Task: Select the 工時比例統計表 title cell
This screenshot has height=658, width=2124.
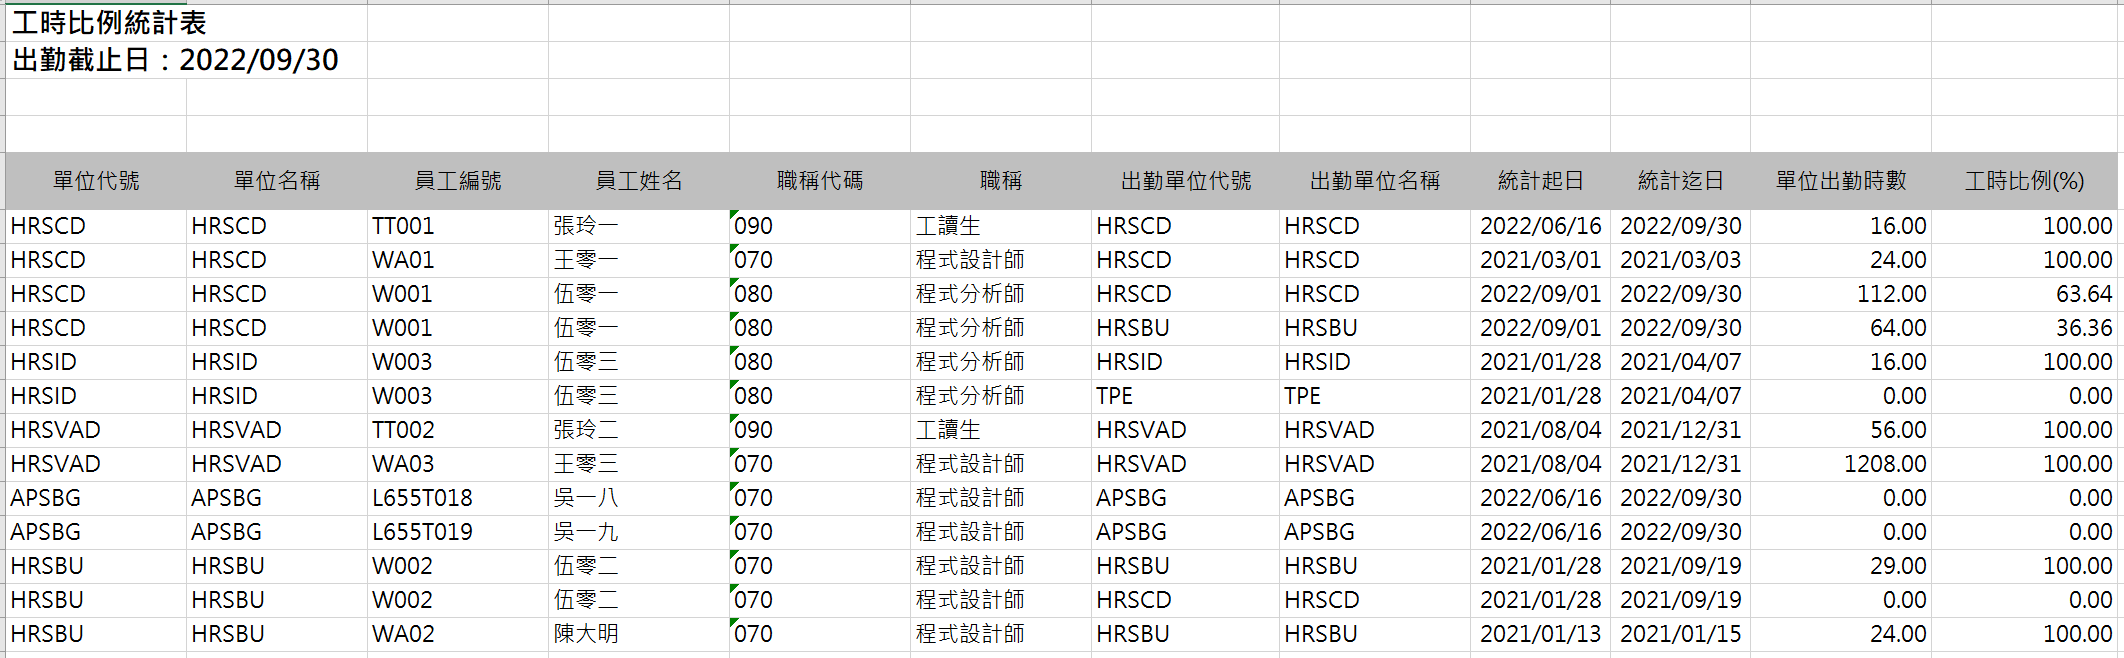Action: coord(109,23)
